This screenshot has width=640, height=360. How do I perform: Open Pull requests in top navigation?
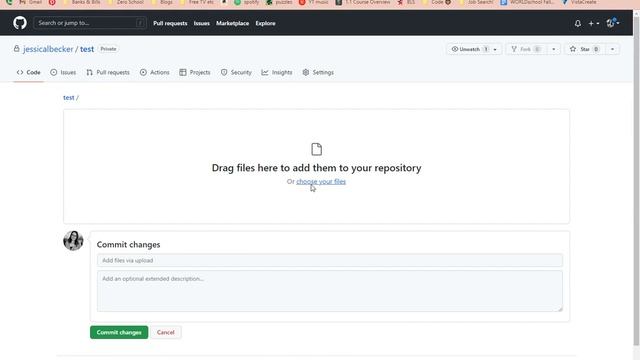tap(170, 23)
